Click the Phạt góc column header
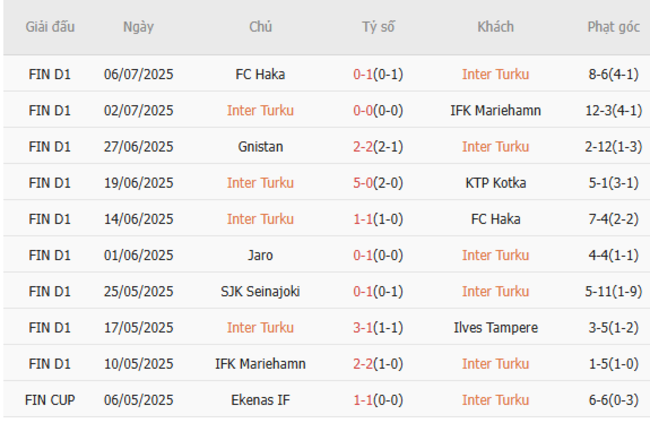The image size is (650, 423). click(613, 27)
